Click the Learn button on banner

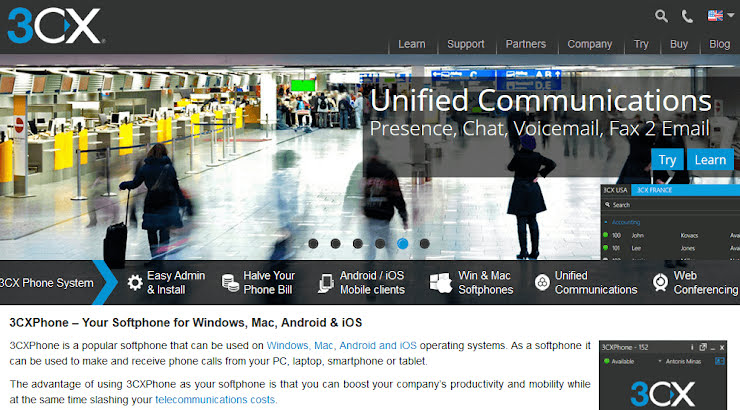click(710, 159)
